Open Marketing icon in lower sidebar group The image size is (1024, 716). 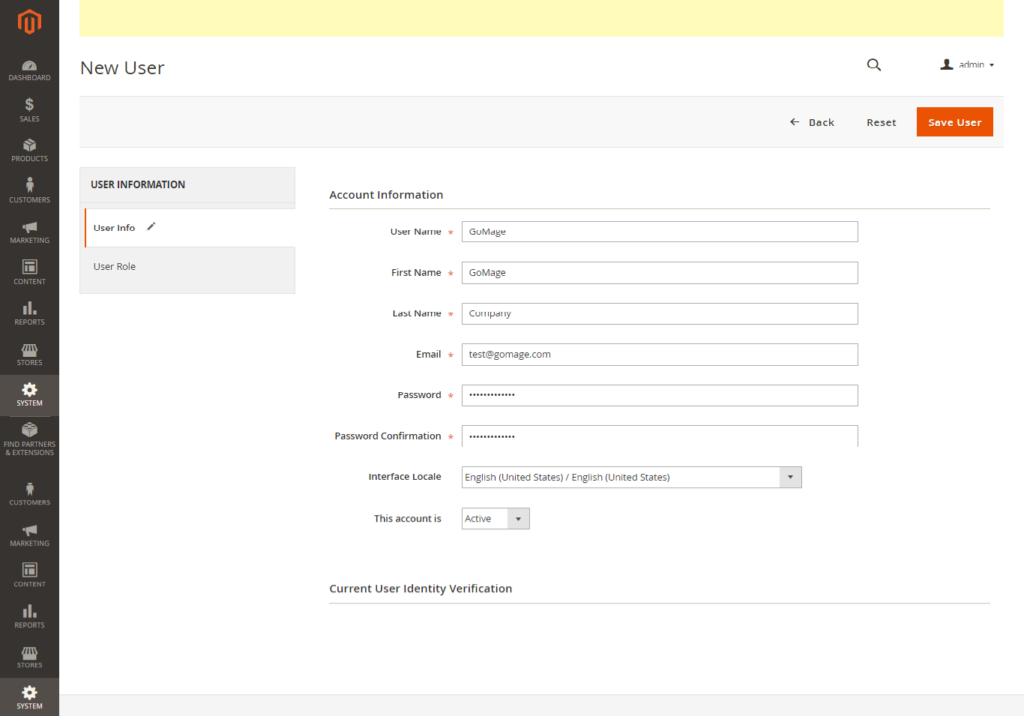point(29,535)
